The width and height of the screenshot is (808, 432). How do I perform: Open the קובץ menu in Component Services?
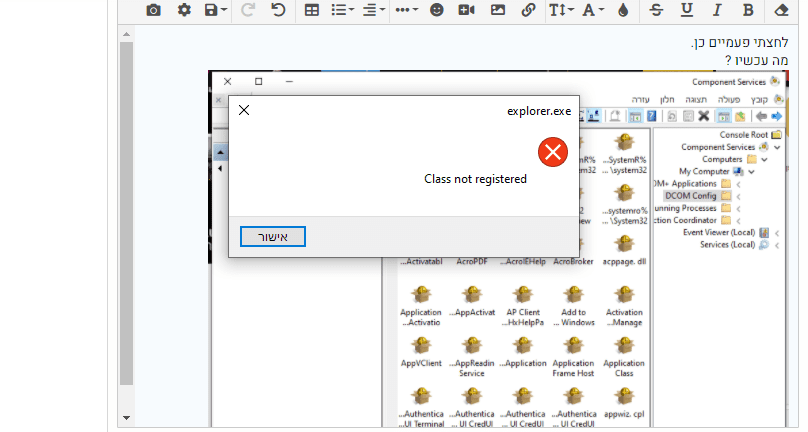(x=759, y=99)
